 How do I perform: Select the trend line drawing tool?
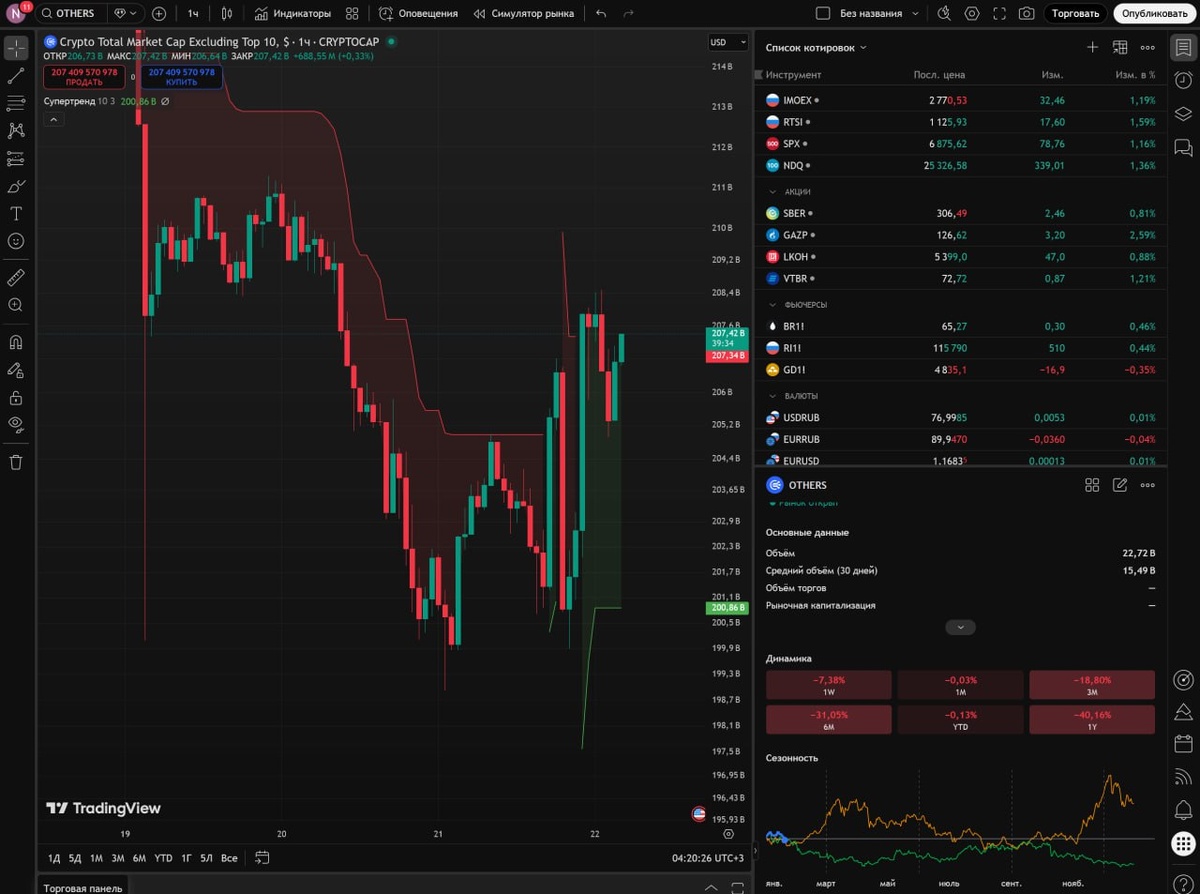(x=16, y=76)
